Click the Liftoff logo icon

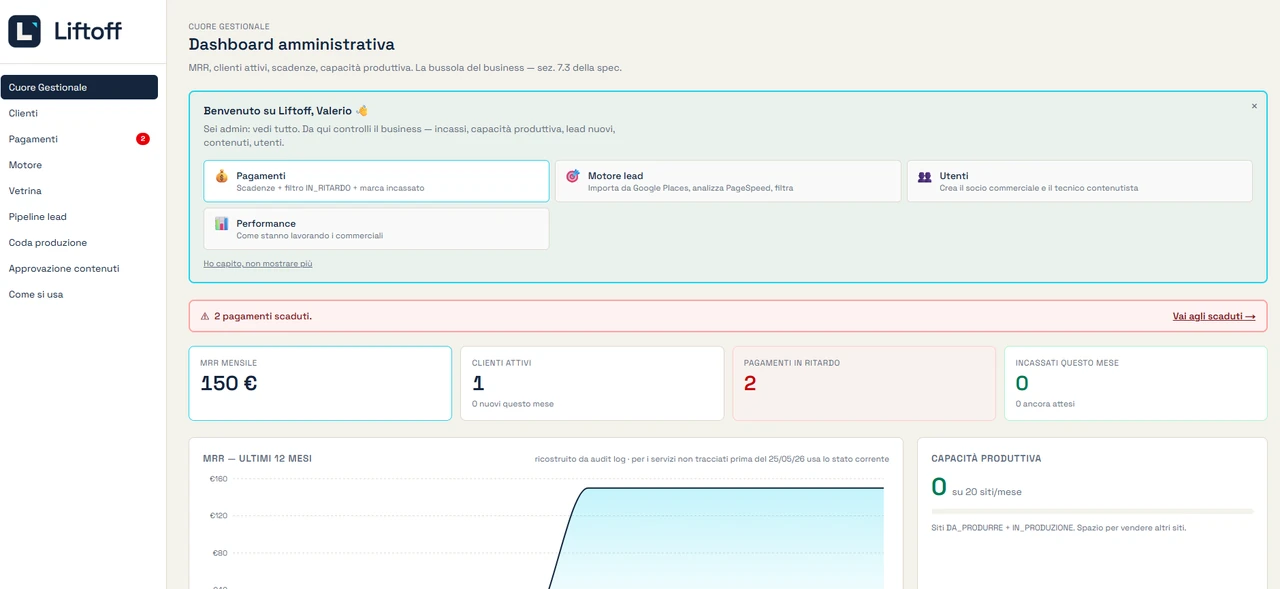click(x=25, y=31)
